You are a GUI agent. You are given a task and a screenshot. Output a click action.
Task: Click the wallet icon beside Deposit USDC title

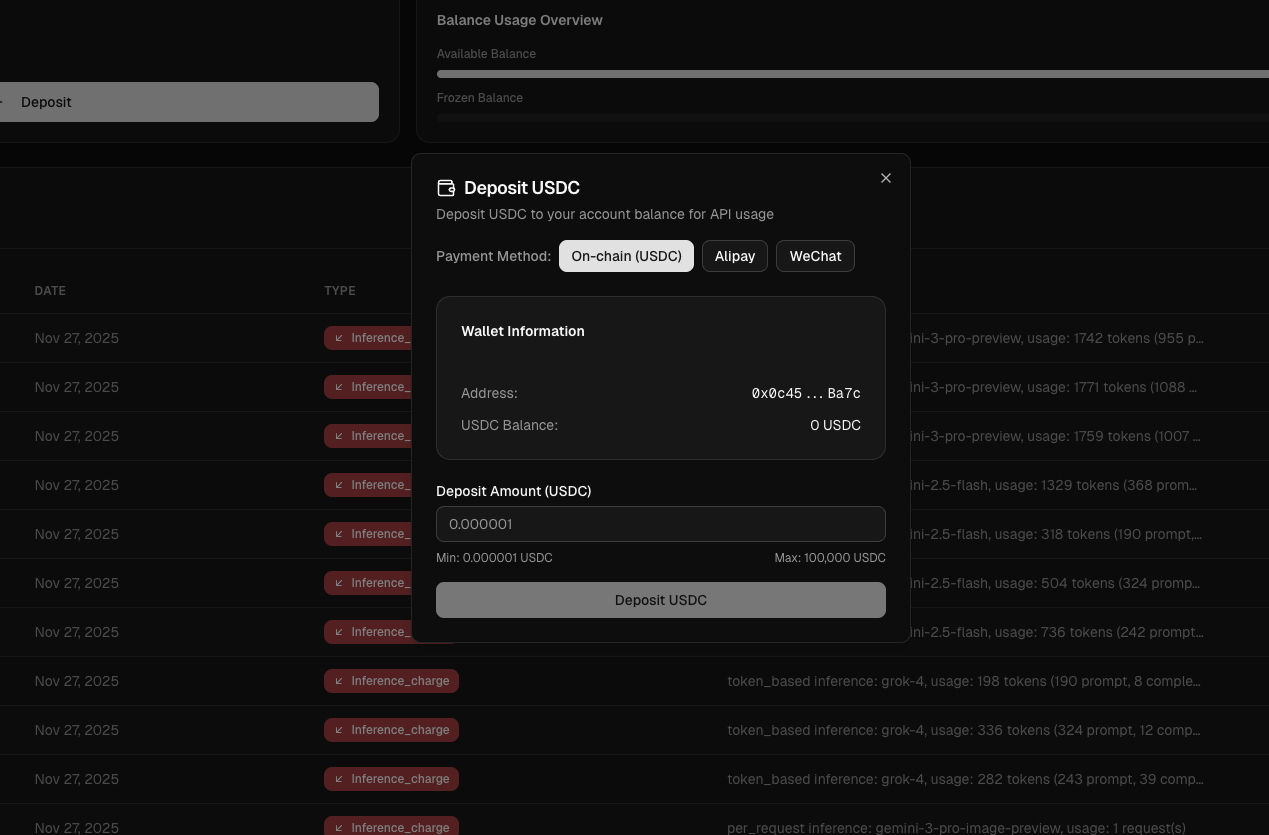pyautogui.click(x=446, y=188)
